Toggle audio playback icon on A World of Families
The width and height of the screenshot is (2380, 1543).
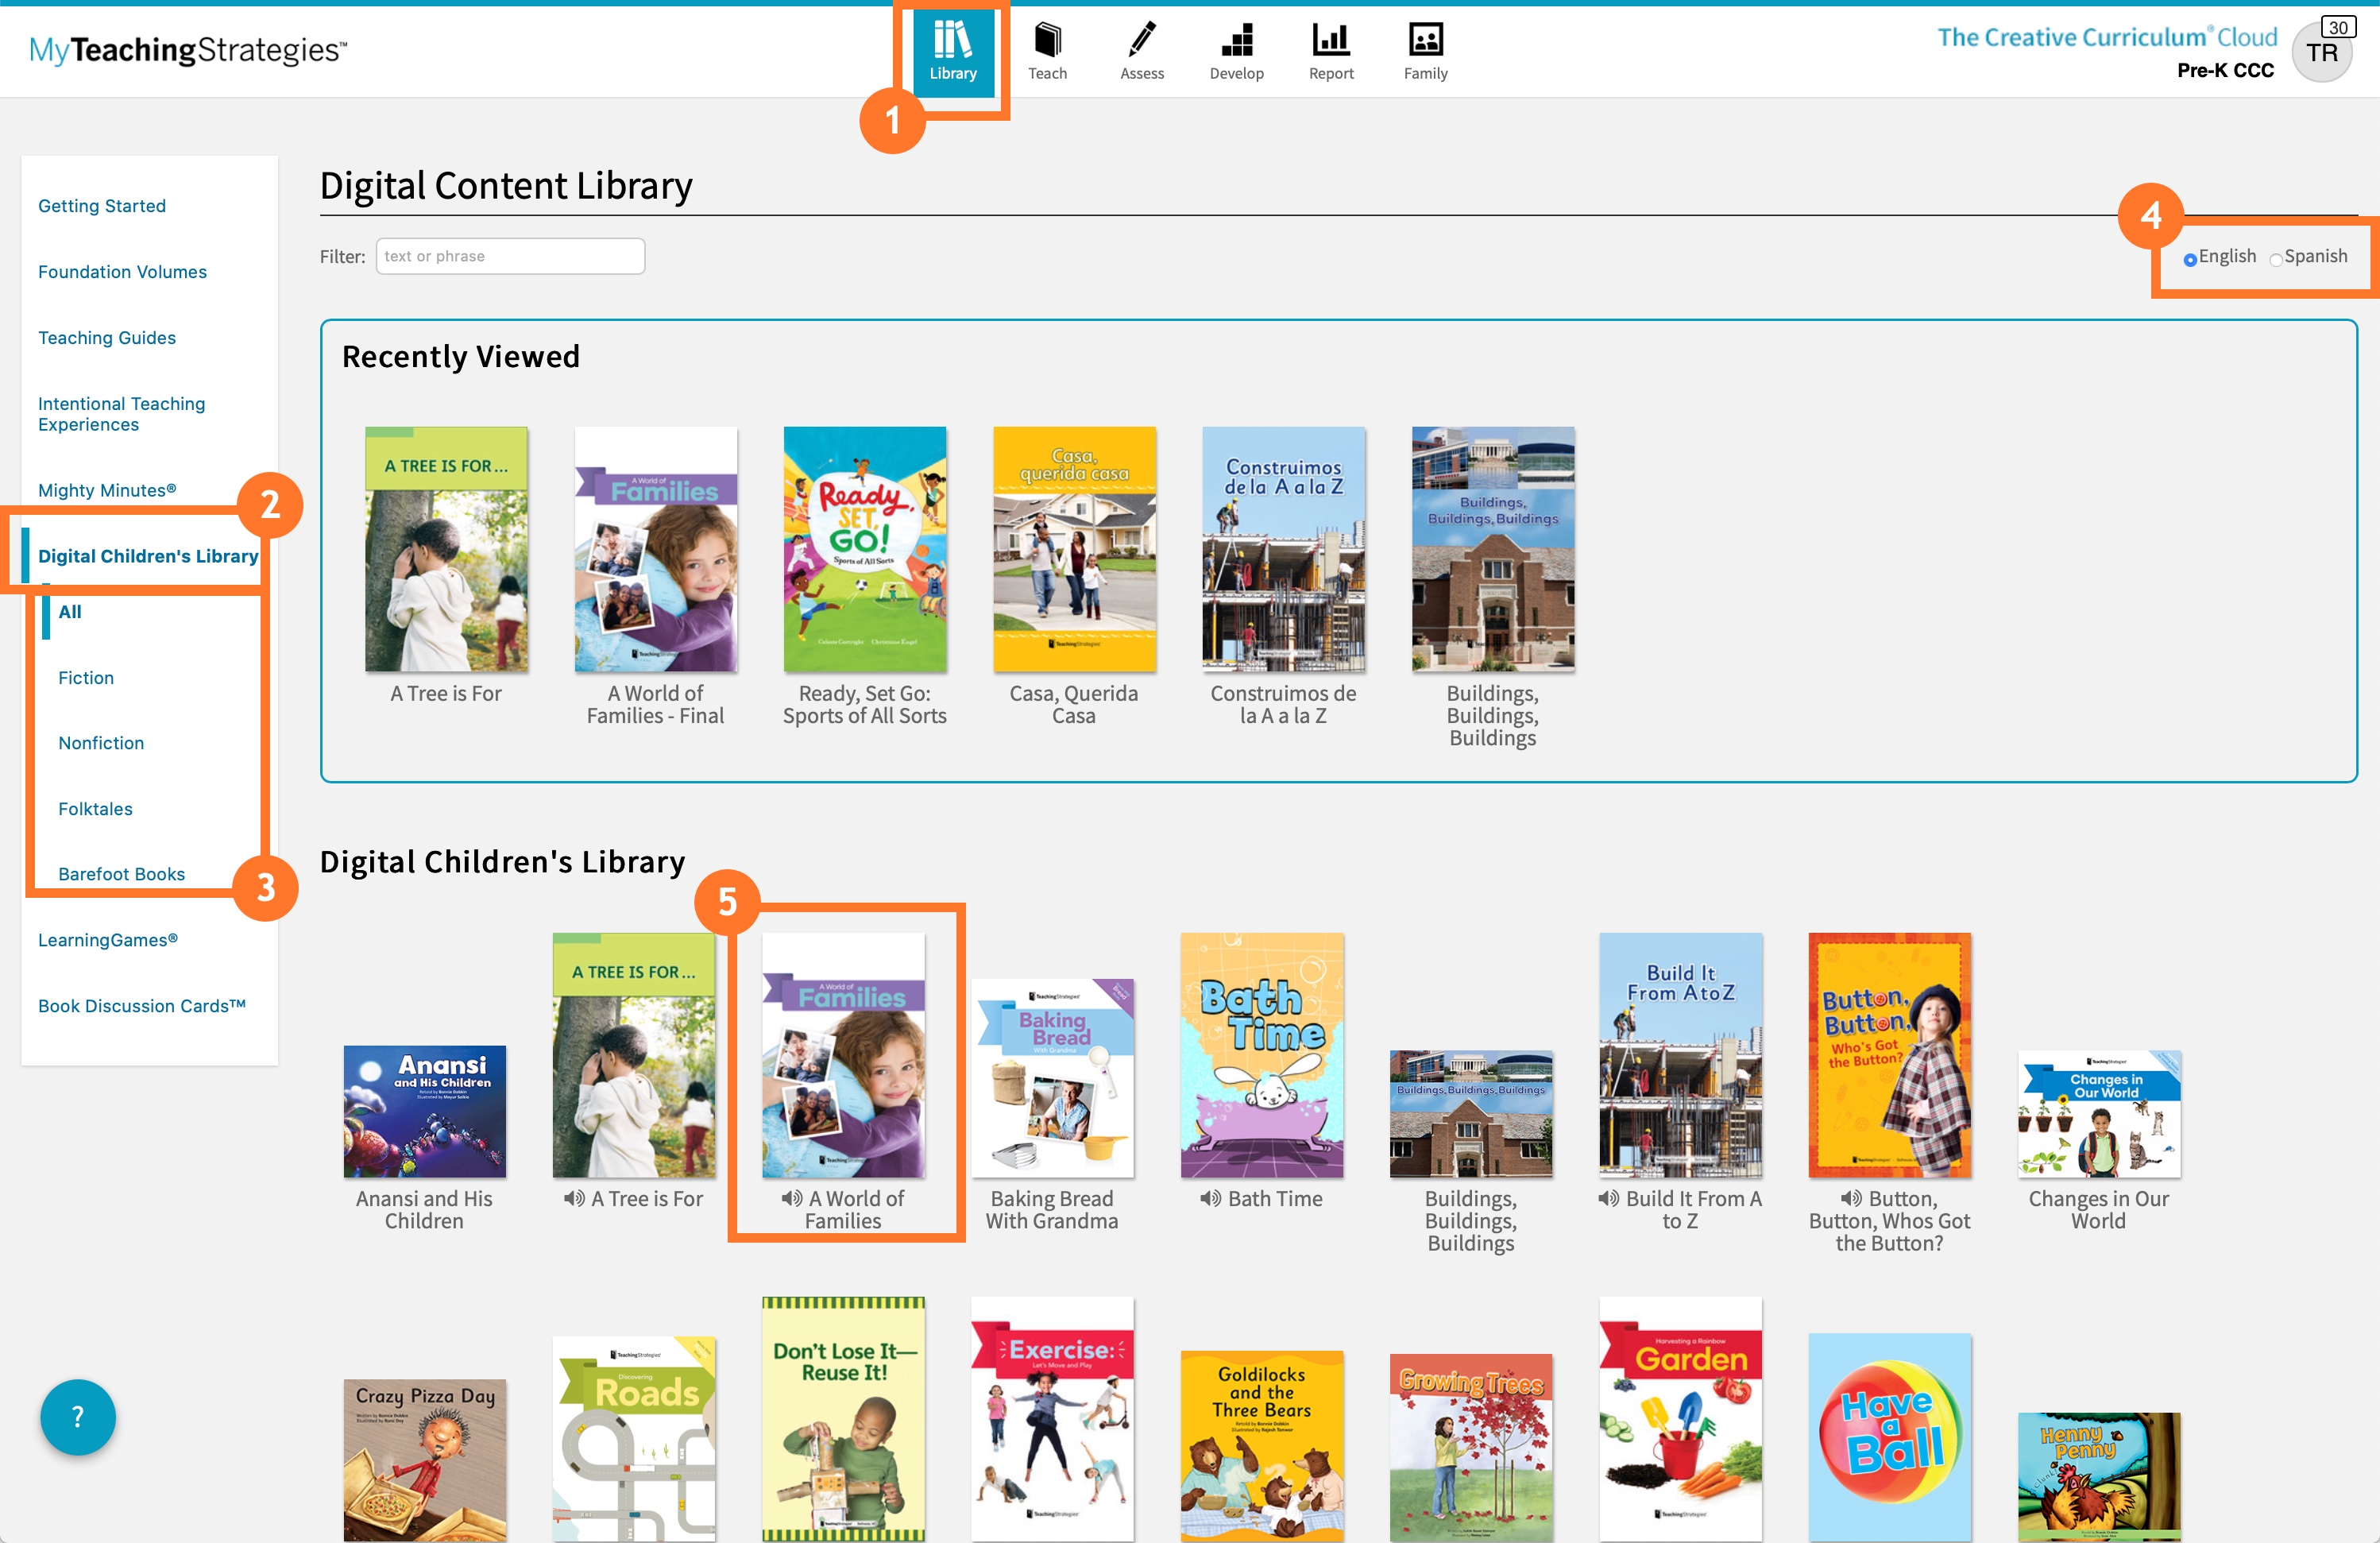tap(791, 1199)
